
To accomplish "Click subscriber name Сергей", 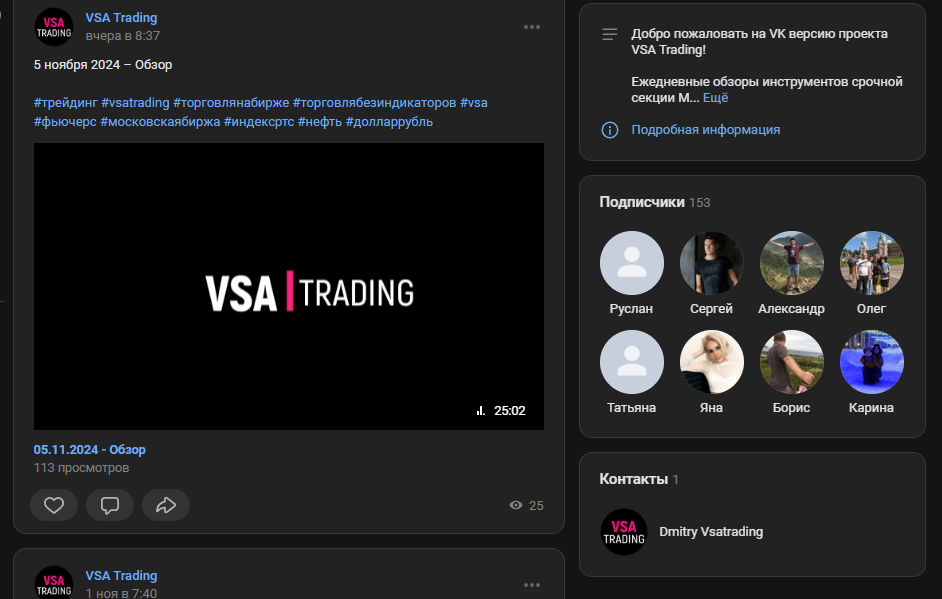I will pos(711,309).
